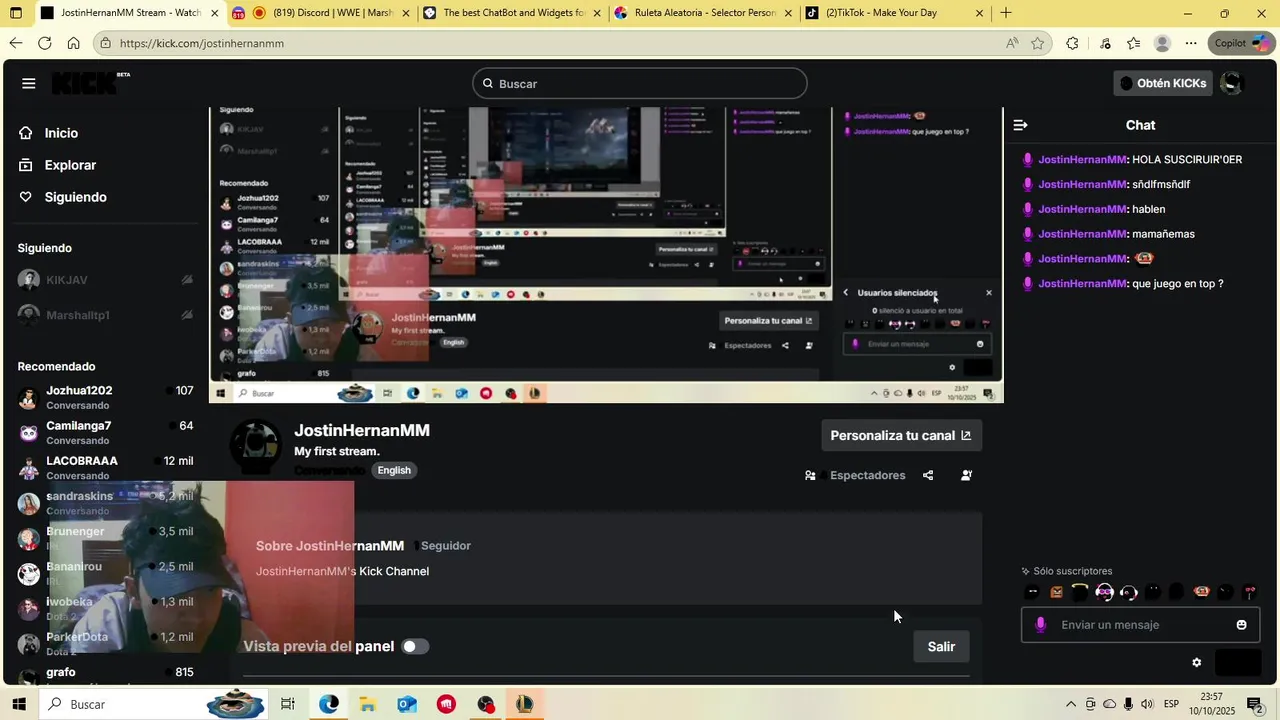Open the Kick hamburger sidebar menu
The image size is (1280, 720).
coord(28,84)
